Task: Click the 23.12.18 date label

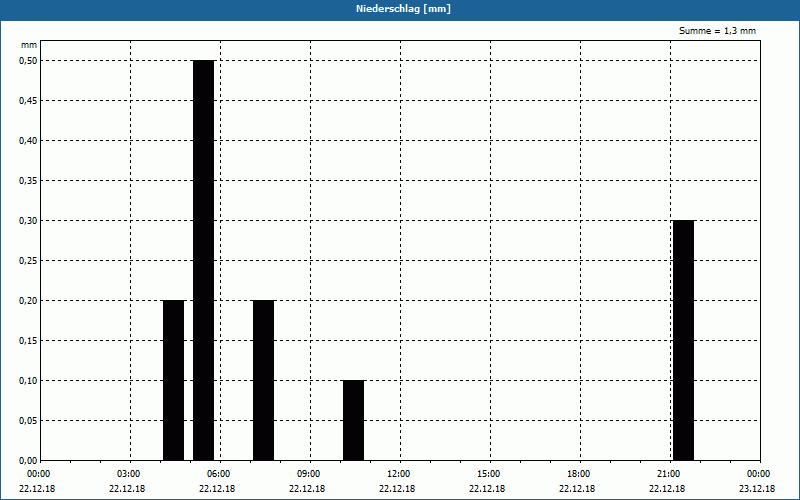Action: 757,488
